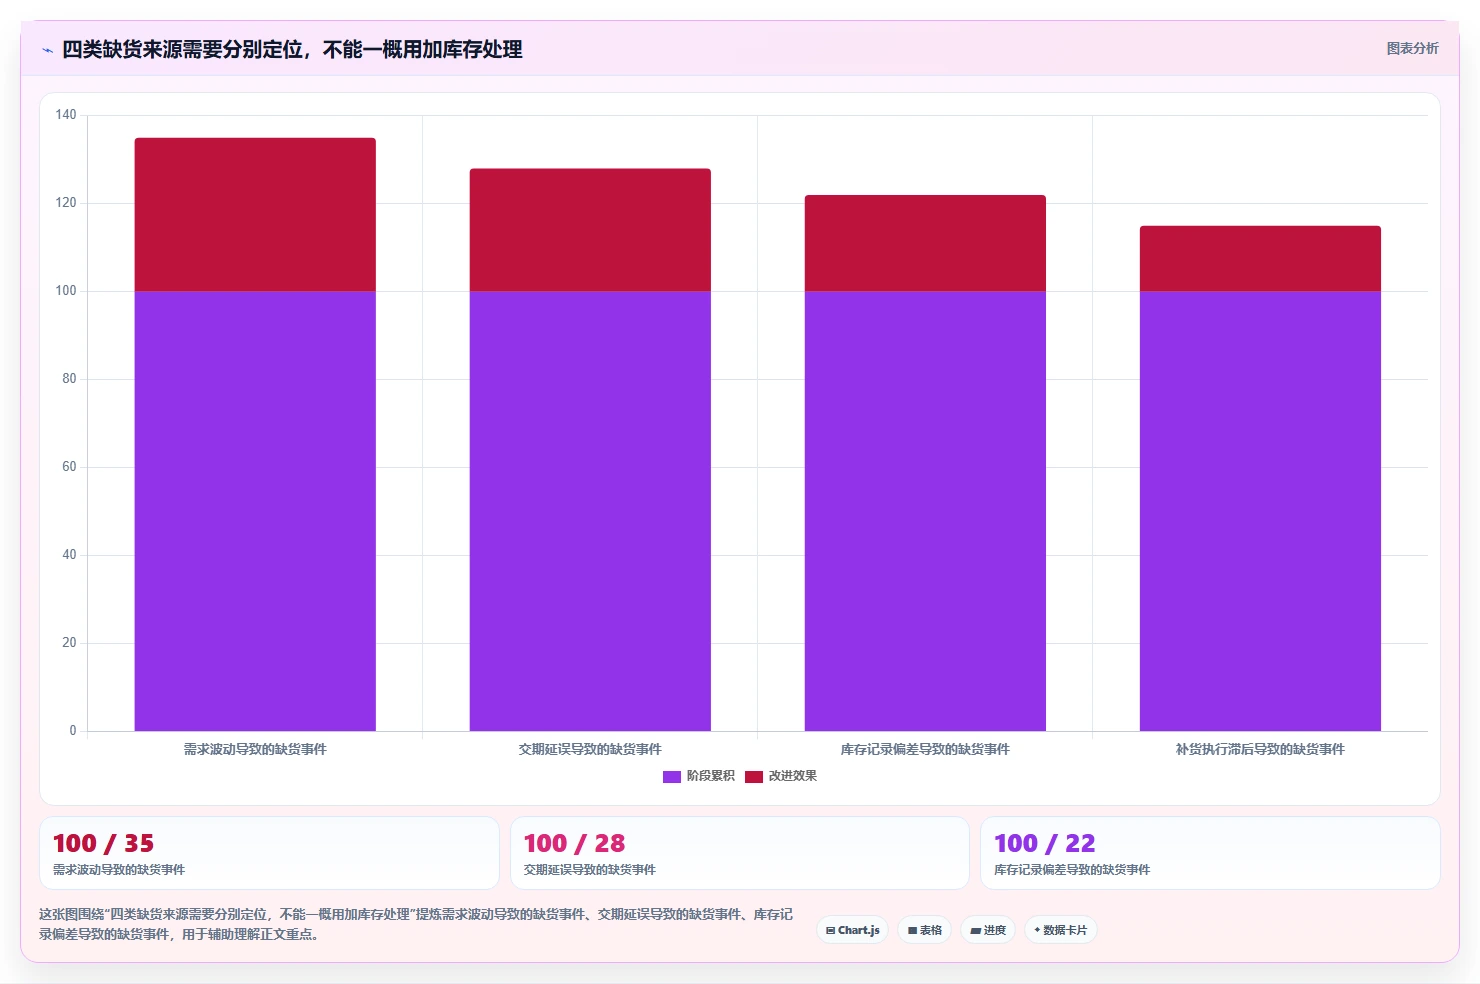Click the y-axis value 60
This screenshot has width=1480, height=984.
point(69,467)
